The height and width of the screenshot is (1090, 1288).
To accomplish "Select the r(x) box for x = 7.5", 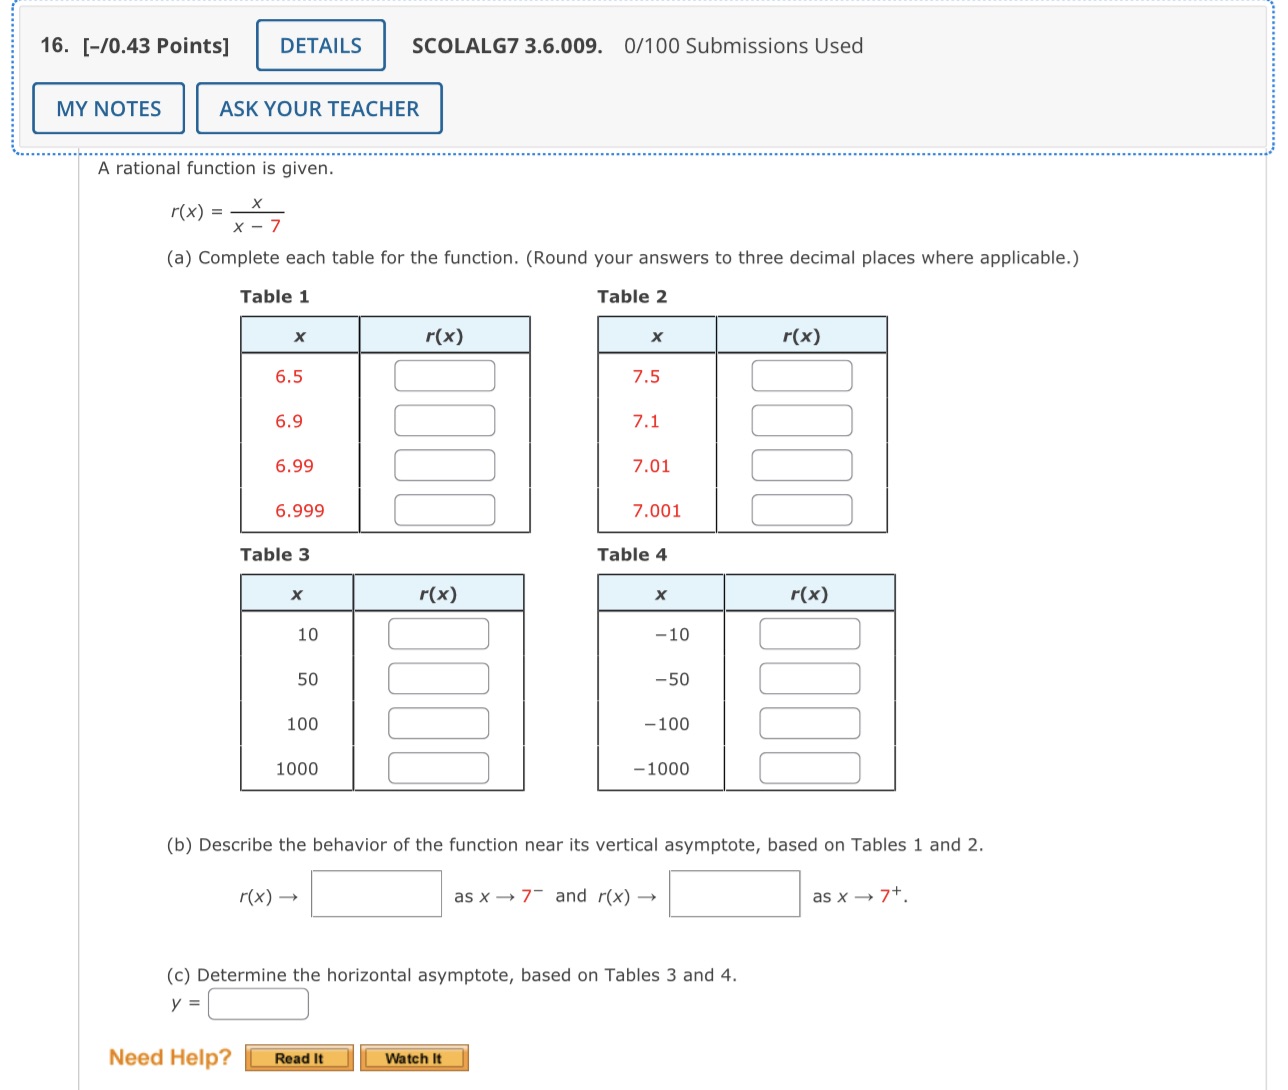I will click(801, 375).
